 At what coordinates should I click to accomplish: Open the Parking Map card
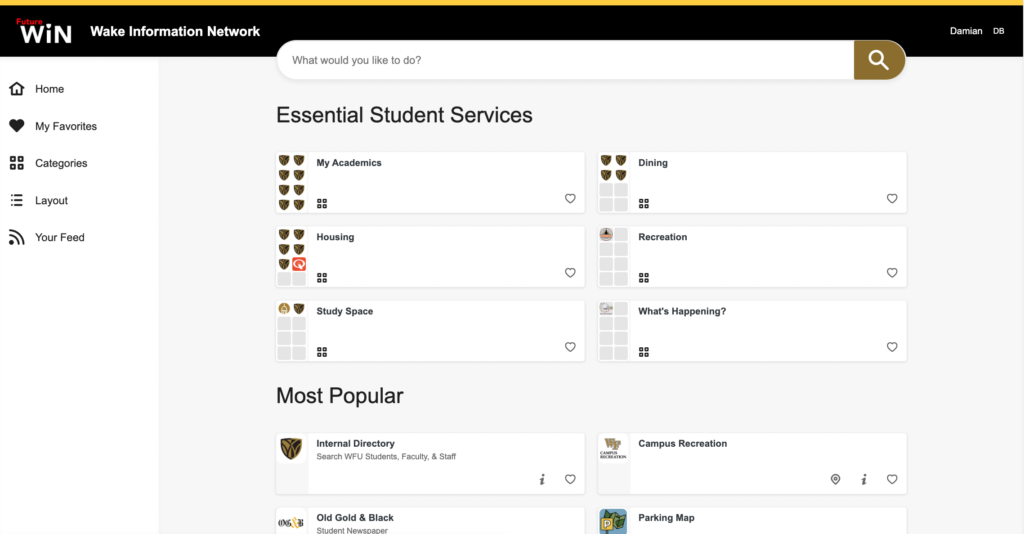point(752,521)
